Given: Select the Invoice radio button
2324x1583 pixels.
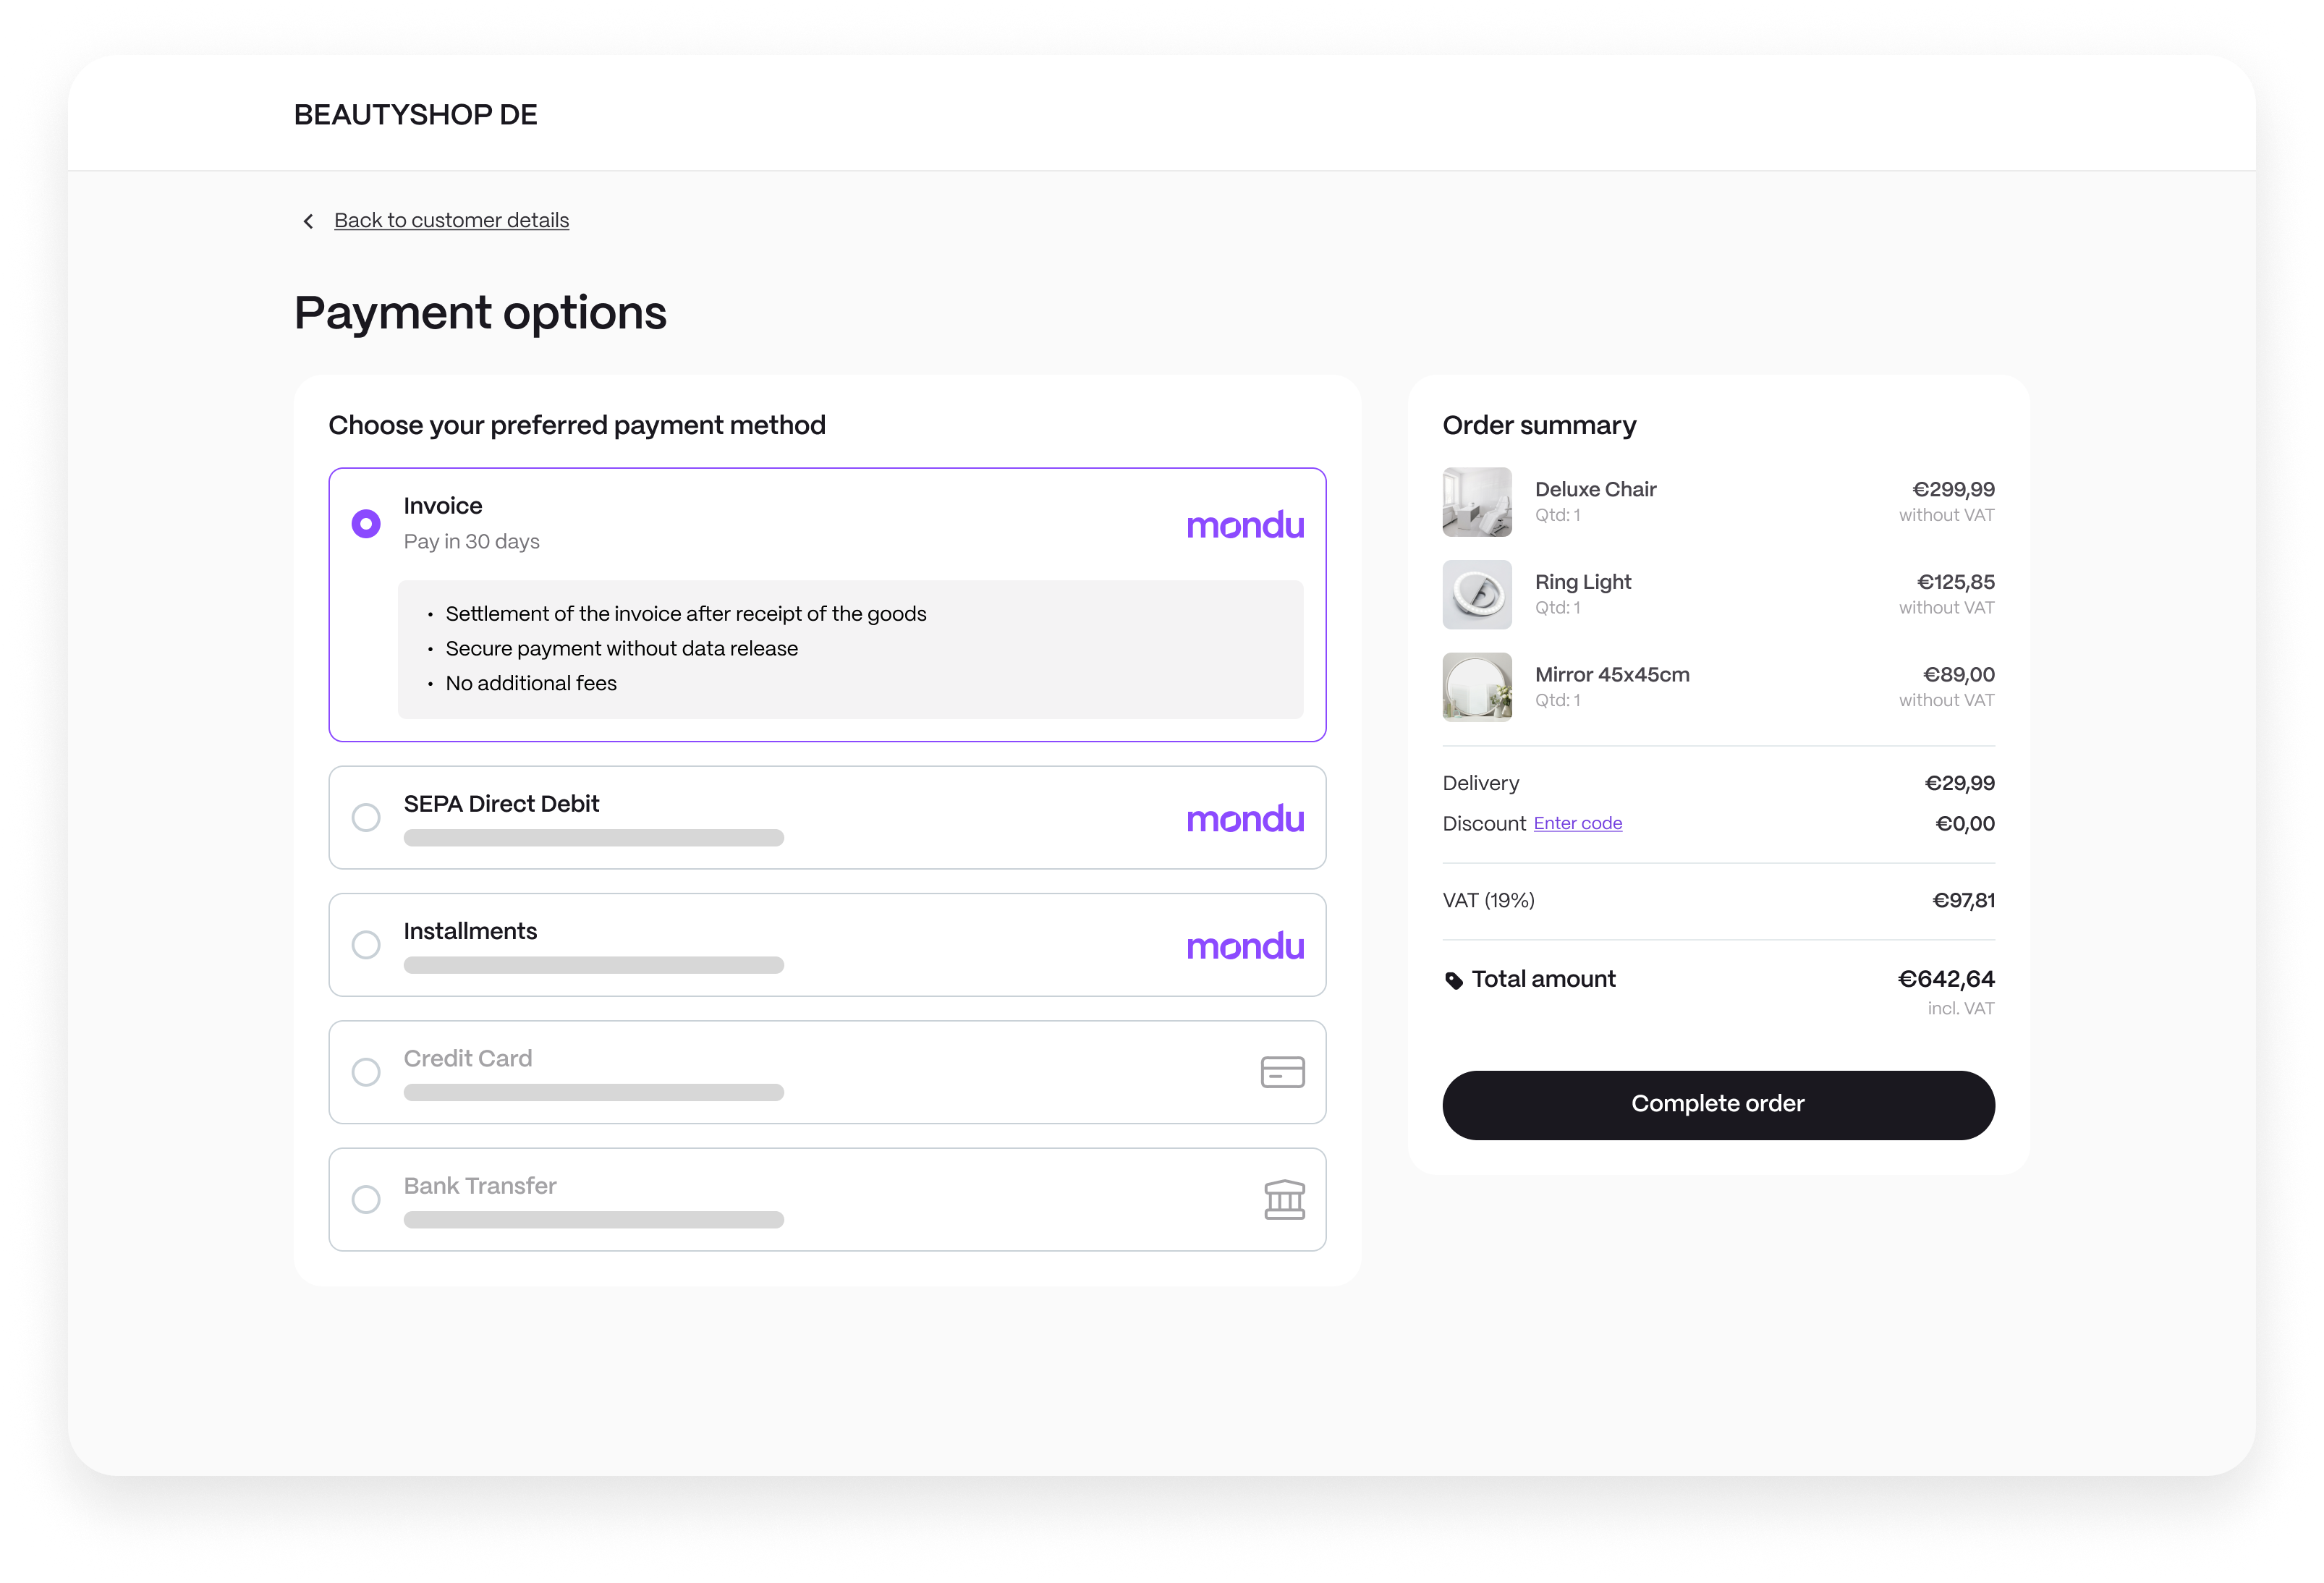Looking at the screenshot, I should click(366, 523).
